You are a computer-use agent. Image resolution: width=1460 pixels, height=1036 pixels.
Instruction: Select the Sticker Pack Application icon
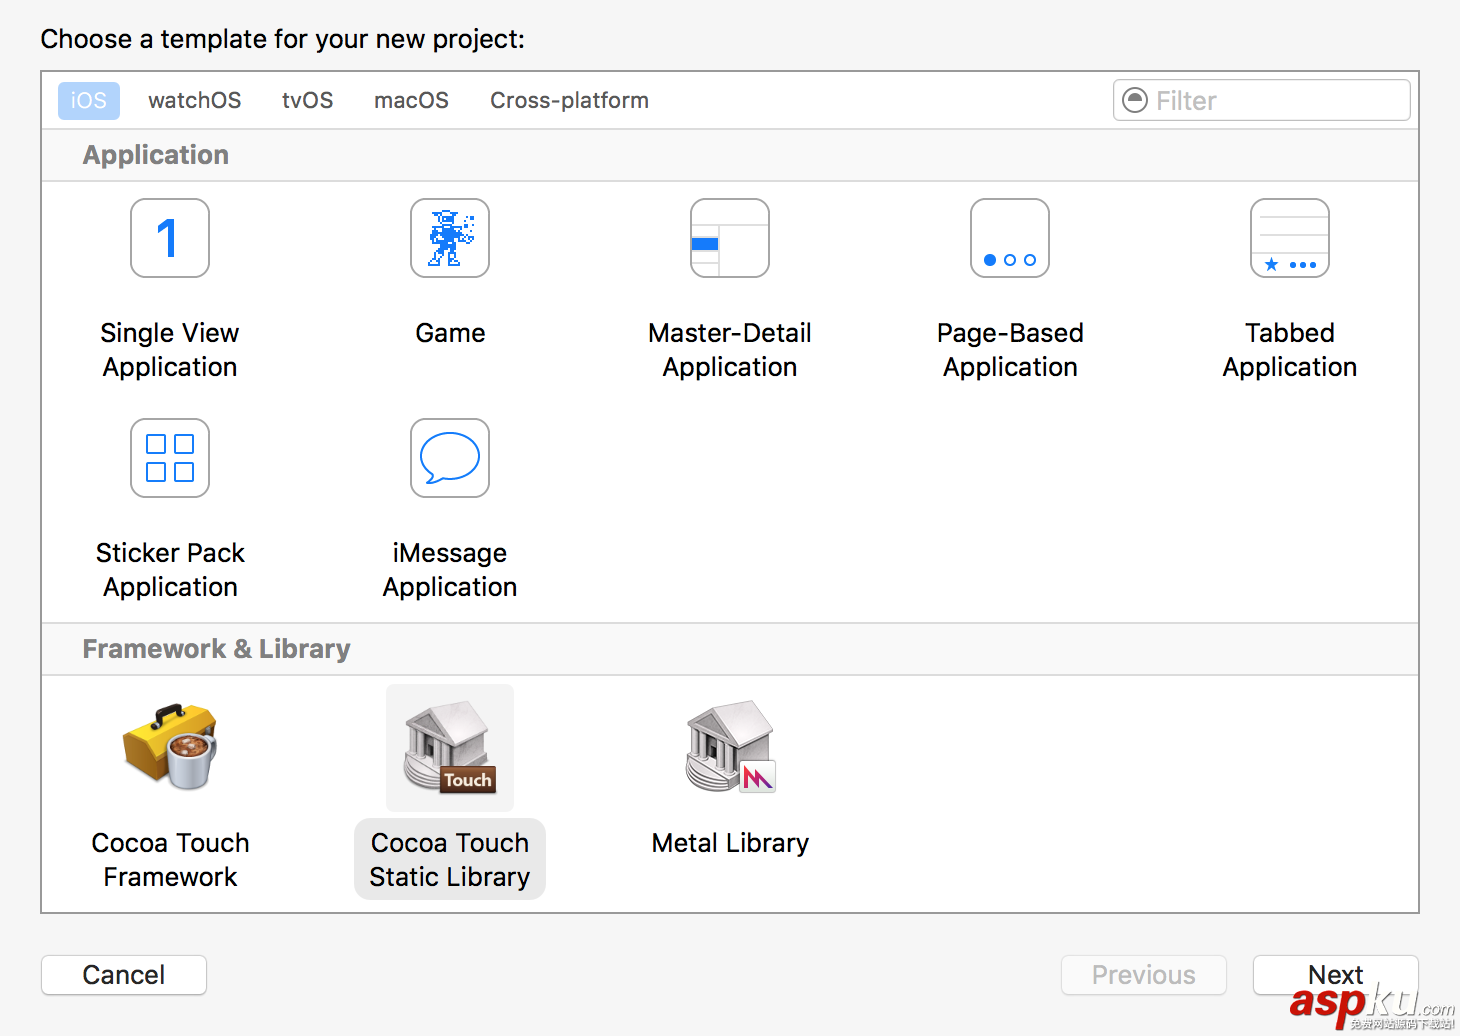tap(170, 458)
